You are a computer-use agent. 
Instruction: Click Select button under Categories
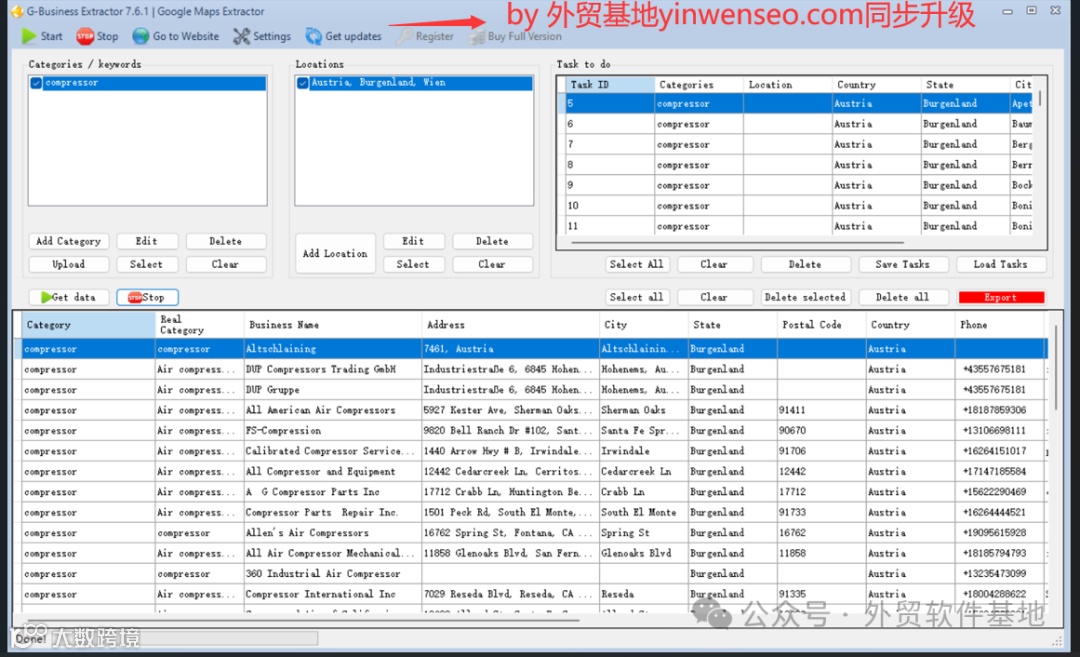147,264
